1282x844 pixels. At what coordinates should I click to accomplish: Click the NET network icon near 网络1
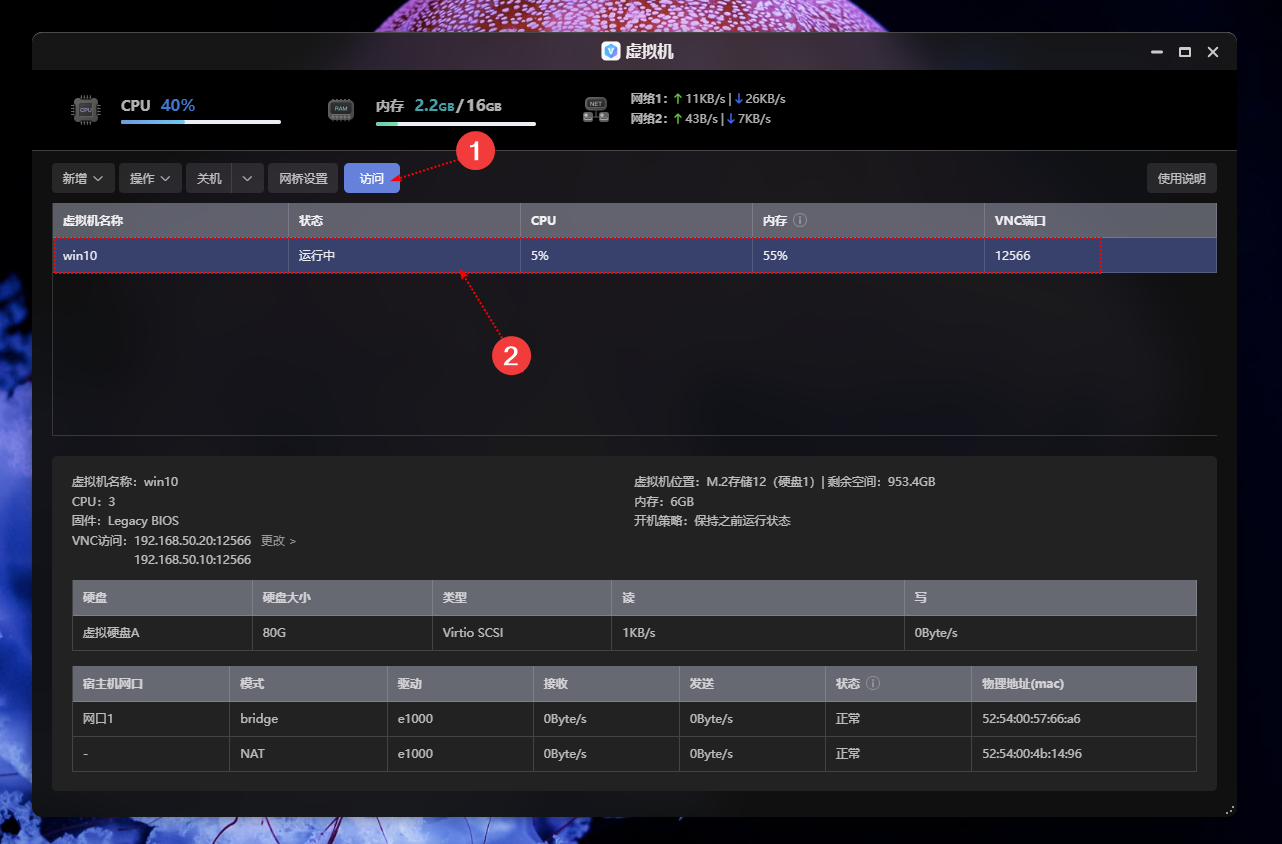pos(595,110)
